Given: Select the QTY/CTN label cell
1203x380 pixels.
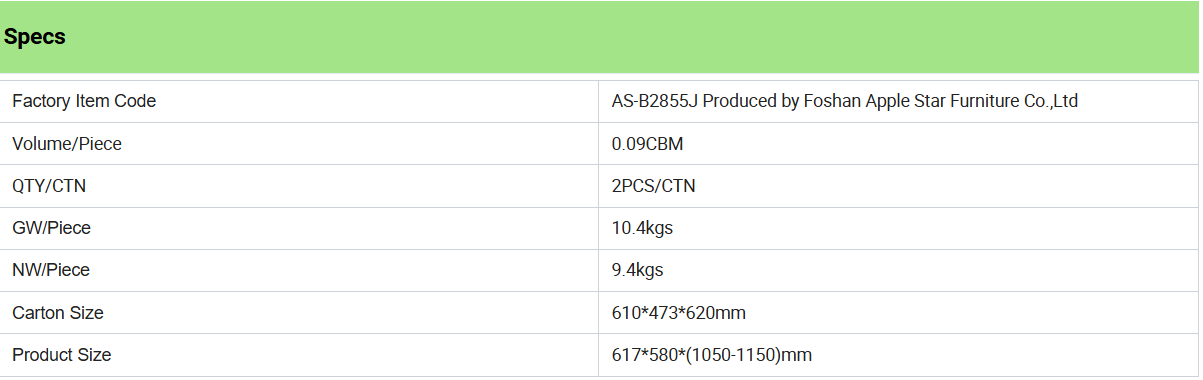Looking at the screenshot, I should coord(299,186).
